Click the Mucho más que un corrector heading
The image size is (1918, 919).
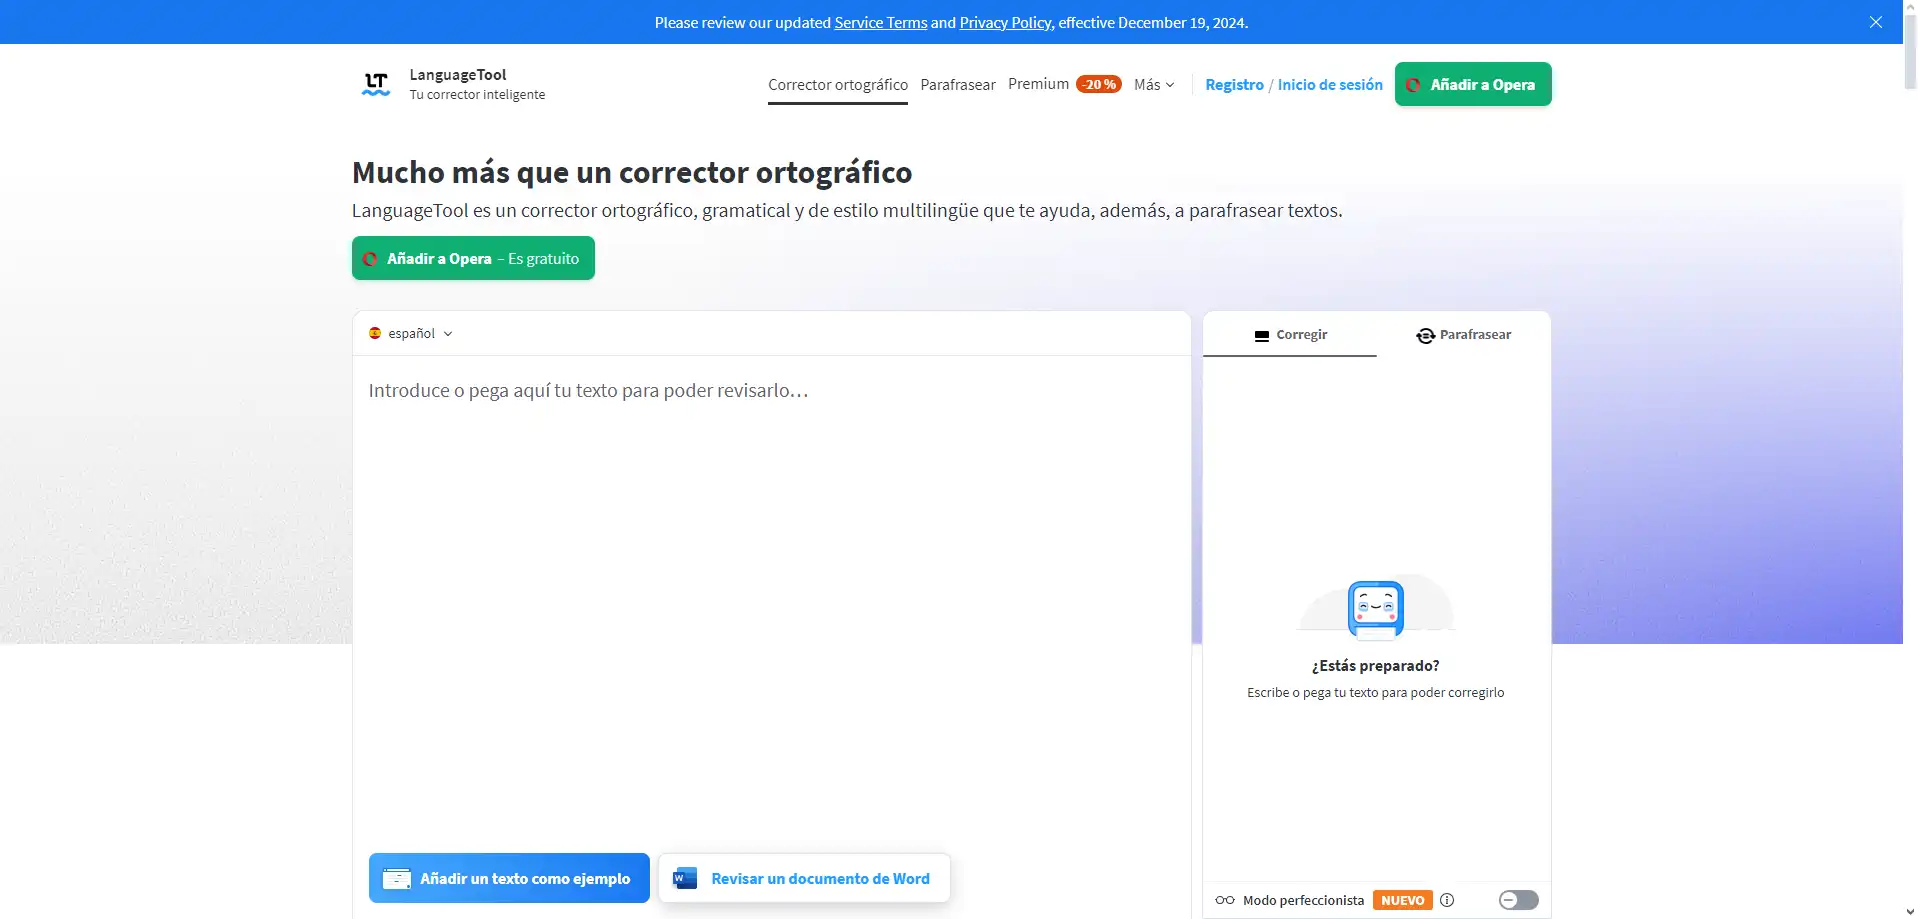(632, 172)
